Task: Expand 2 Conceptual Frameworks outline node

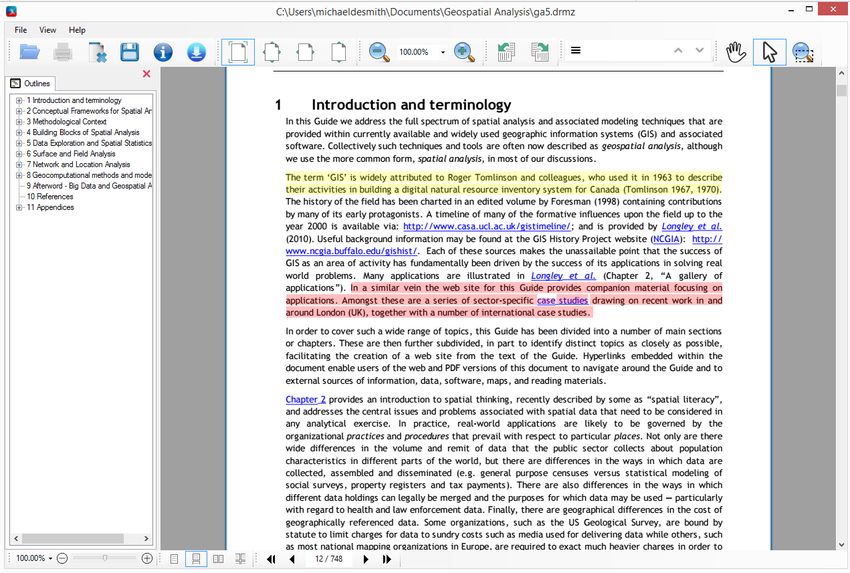Action: 19,111
